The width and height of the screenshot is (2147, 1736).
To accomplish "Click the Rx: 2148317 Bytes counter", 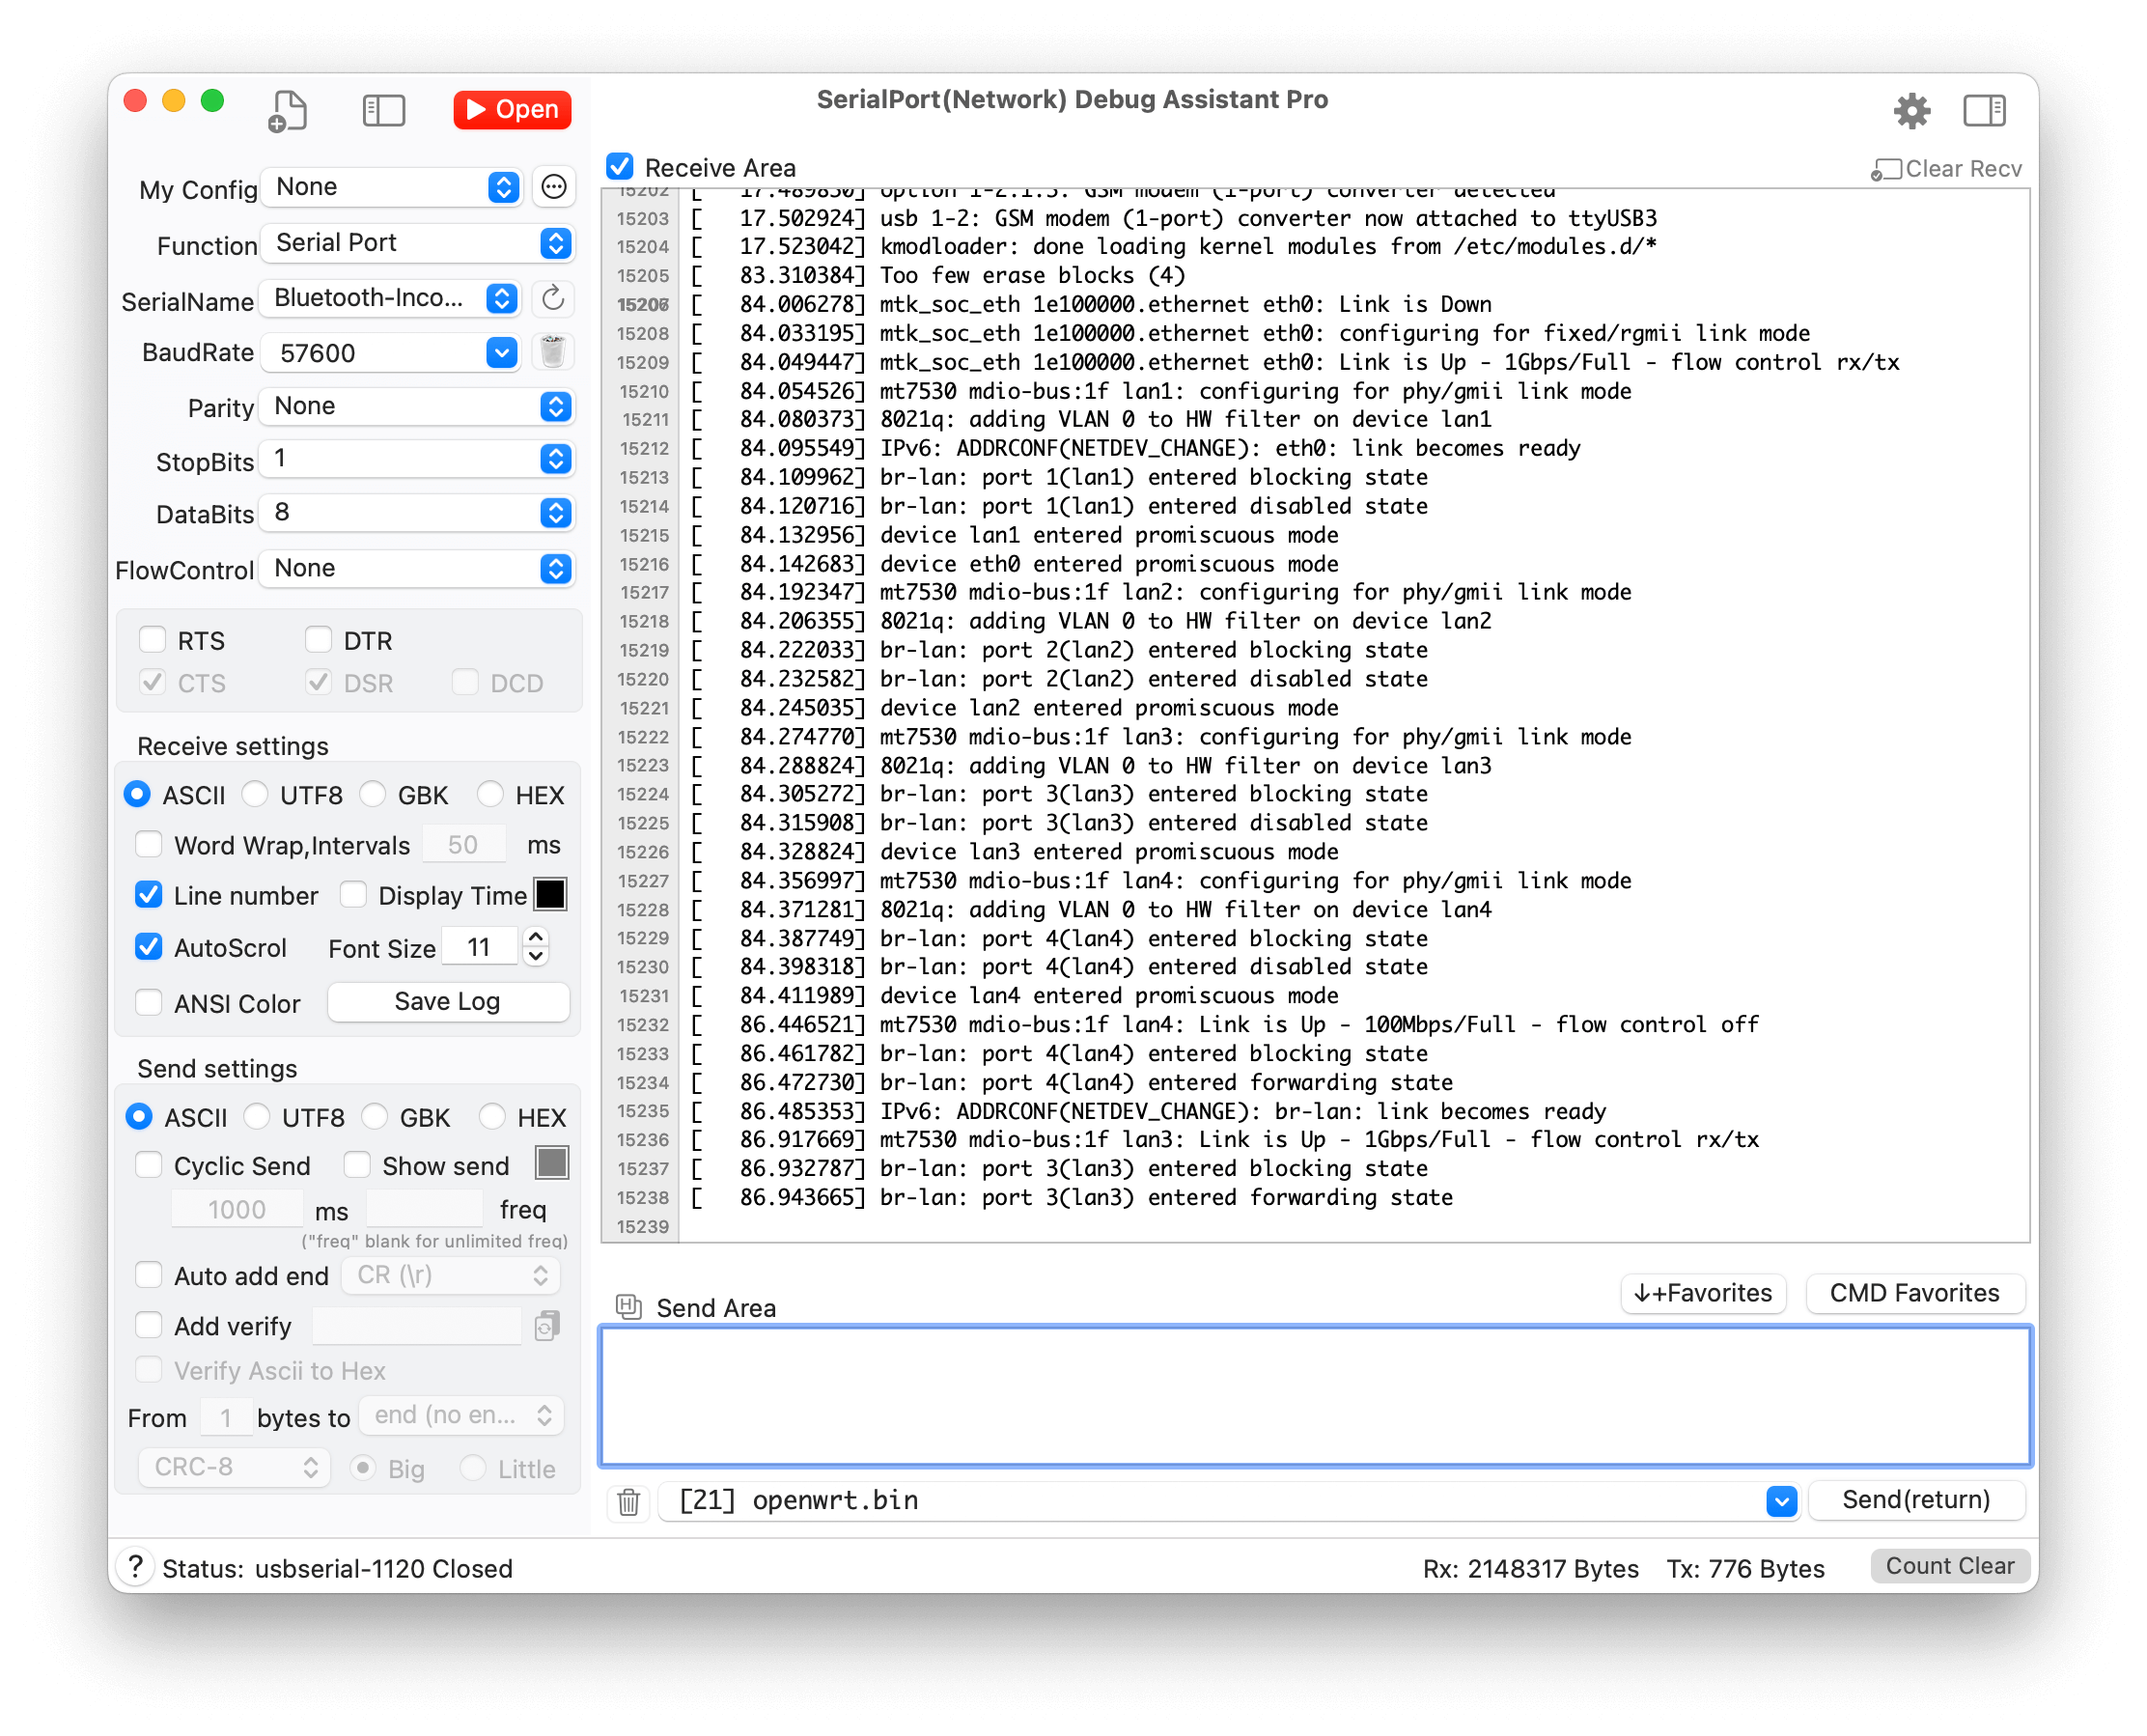I will click(x=1531, y=1568).
